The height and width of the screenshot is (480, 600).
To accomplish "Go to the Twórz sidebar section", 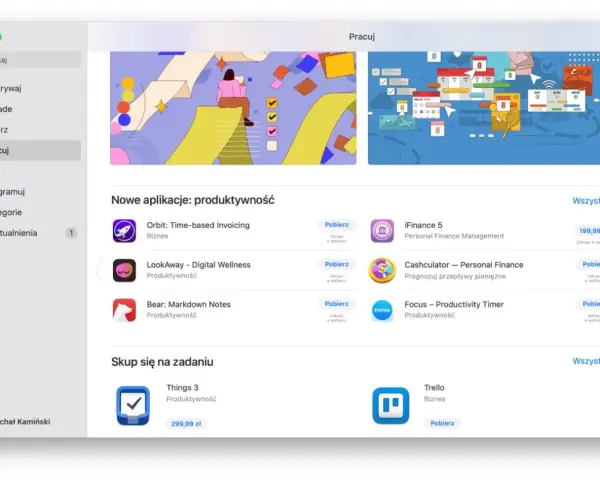I will [40, 130].
